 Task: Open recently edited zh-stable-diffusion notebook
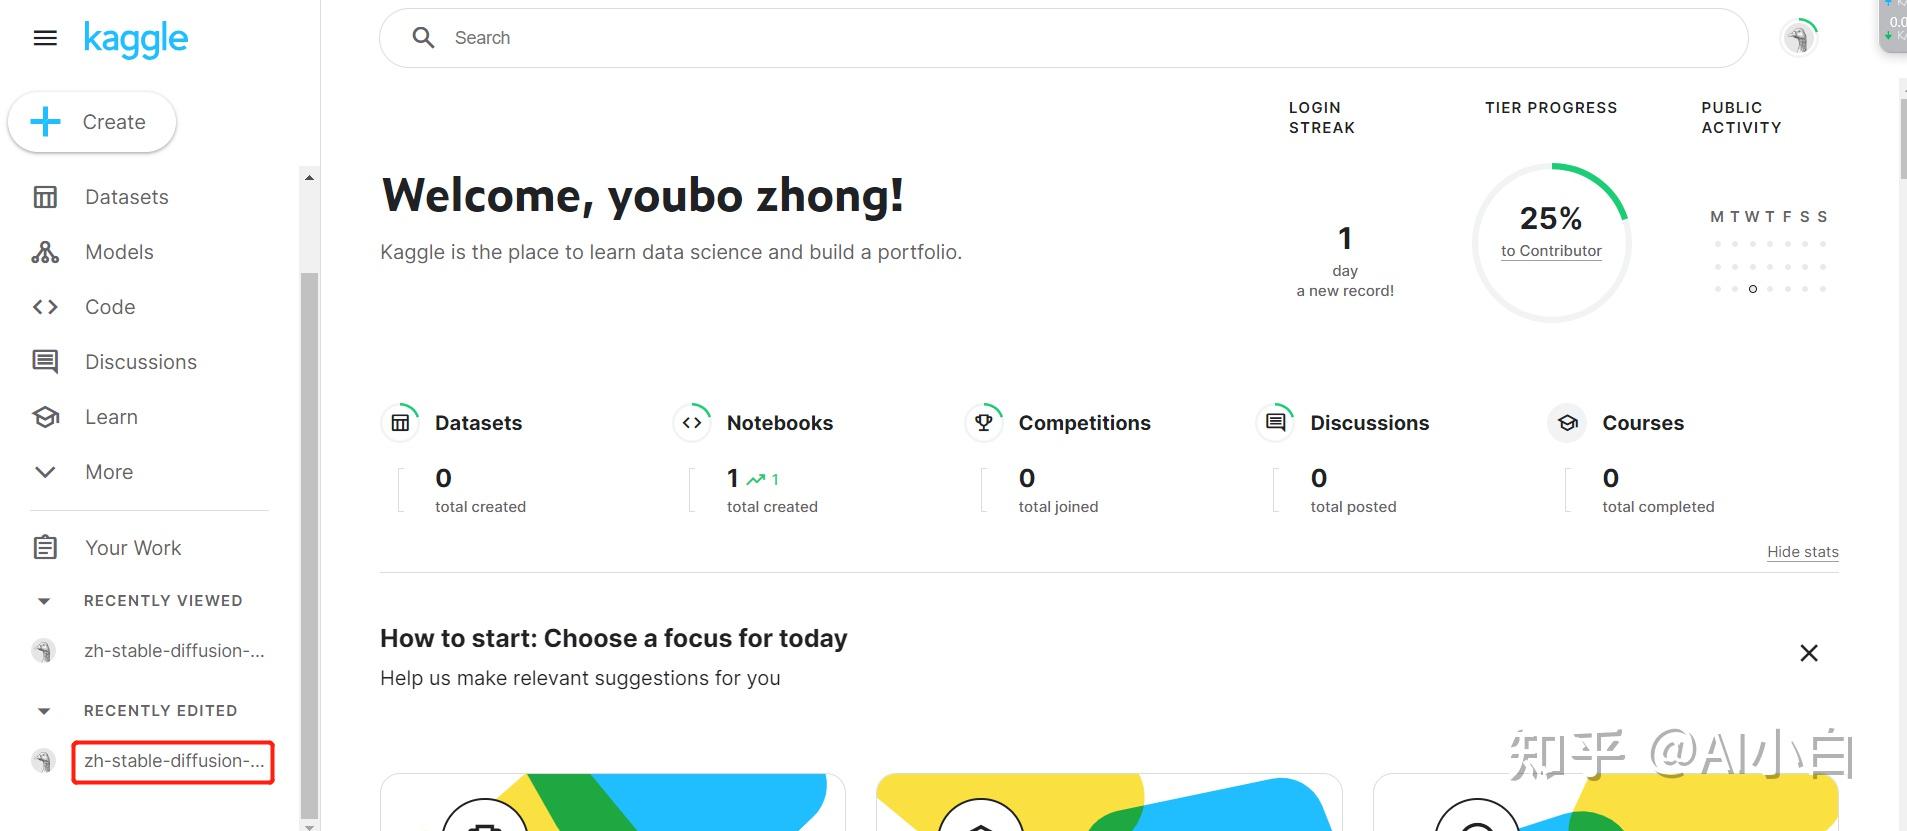[173, 761]
